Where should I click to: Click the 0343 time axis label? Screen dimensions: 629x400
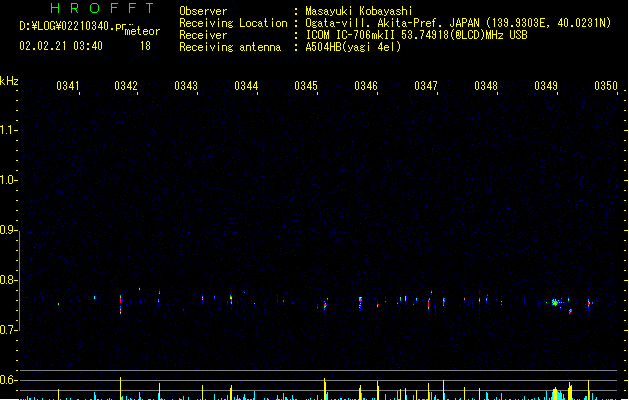(186, 86)
